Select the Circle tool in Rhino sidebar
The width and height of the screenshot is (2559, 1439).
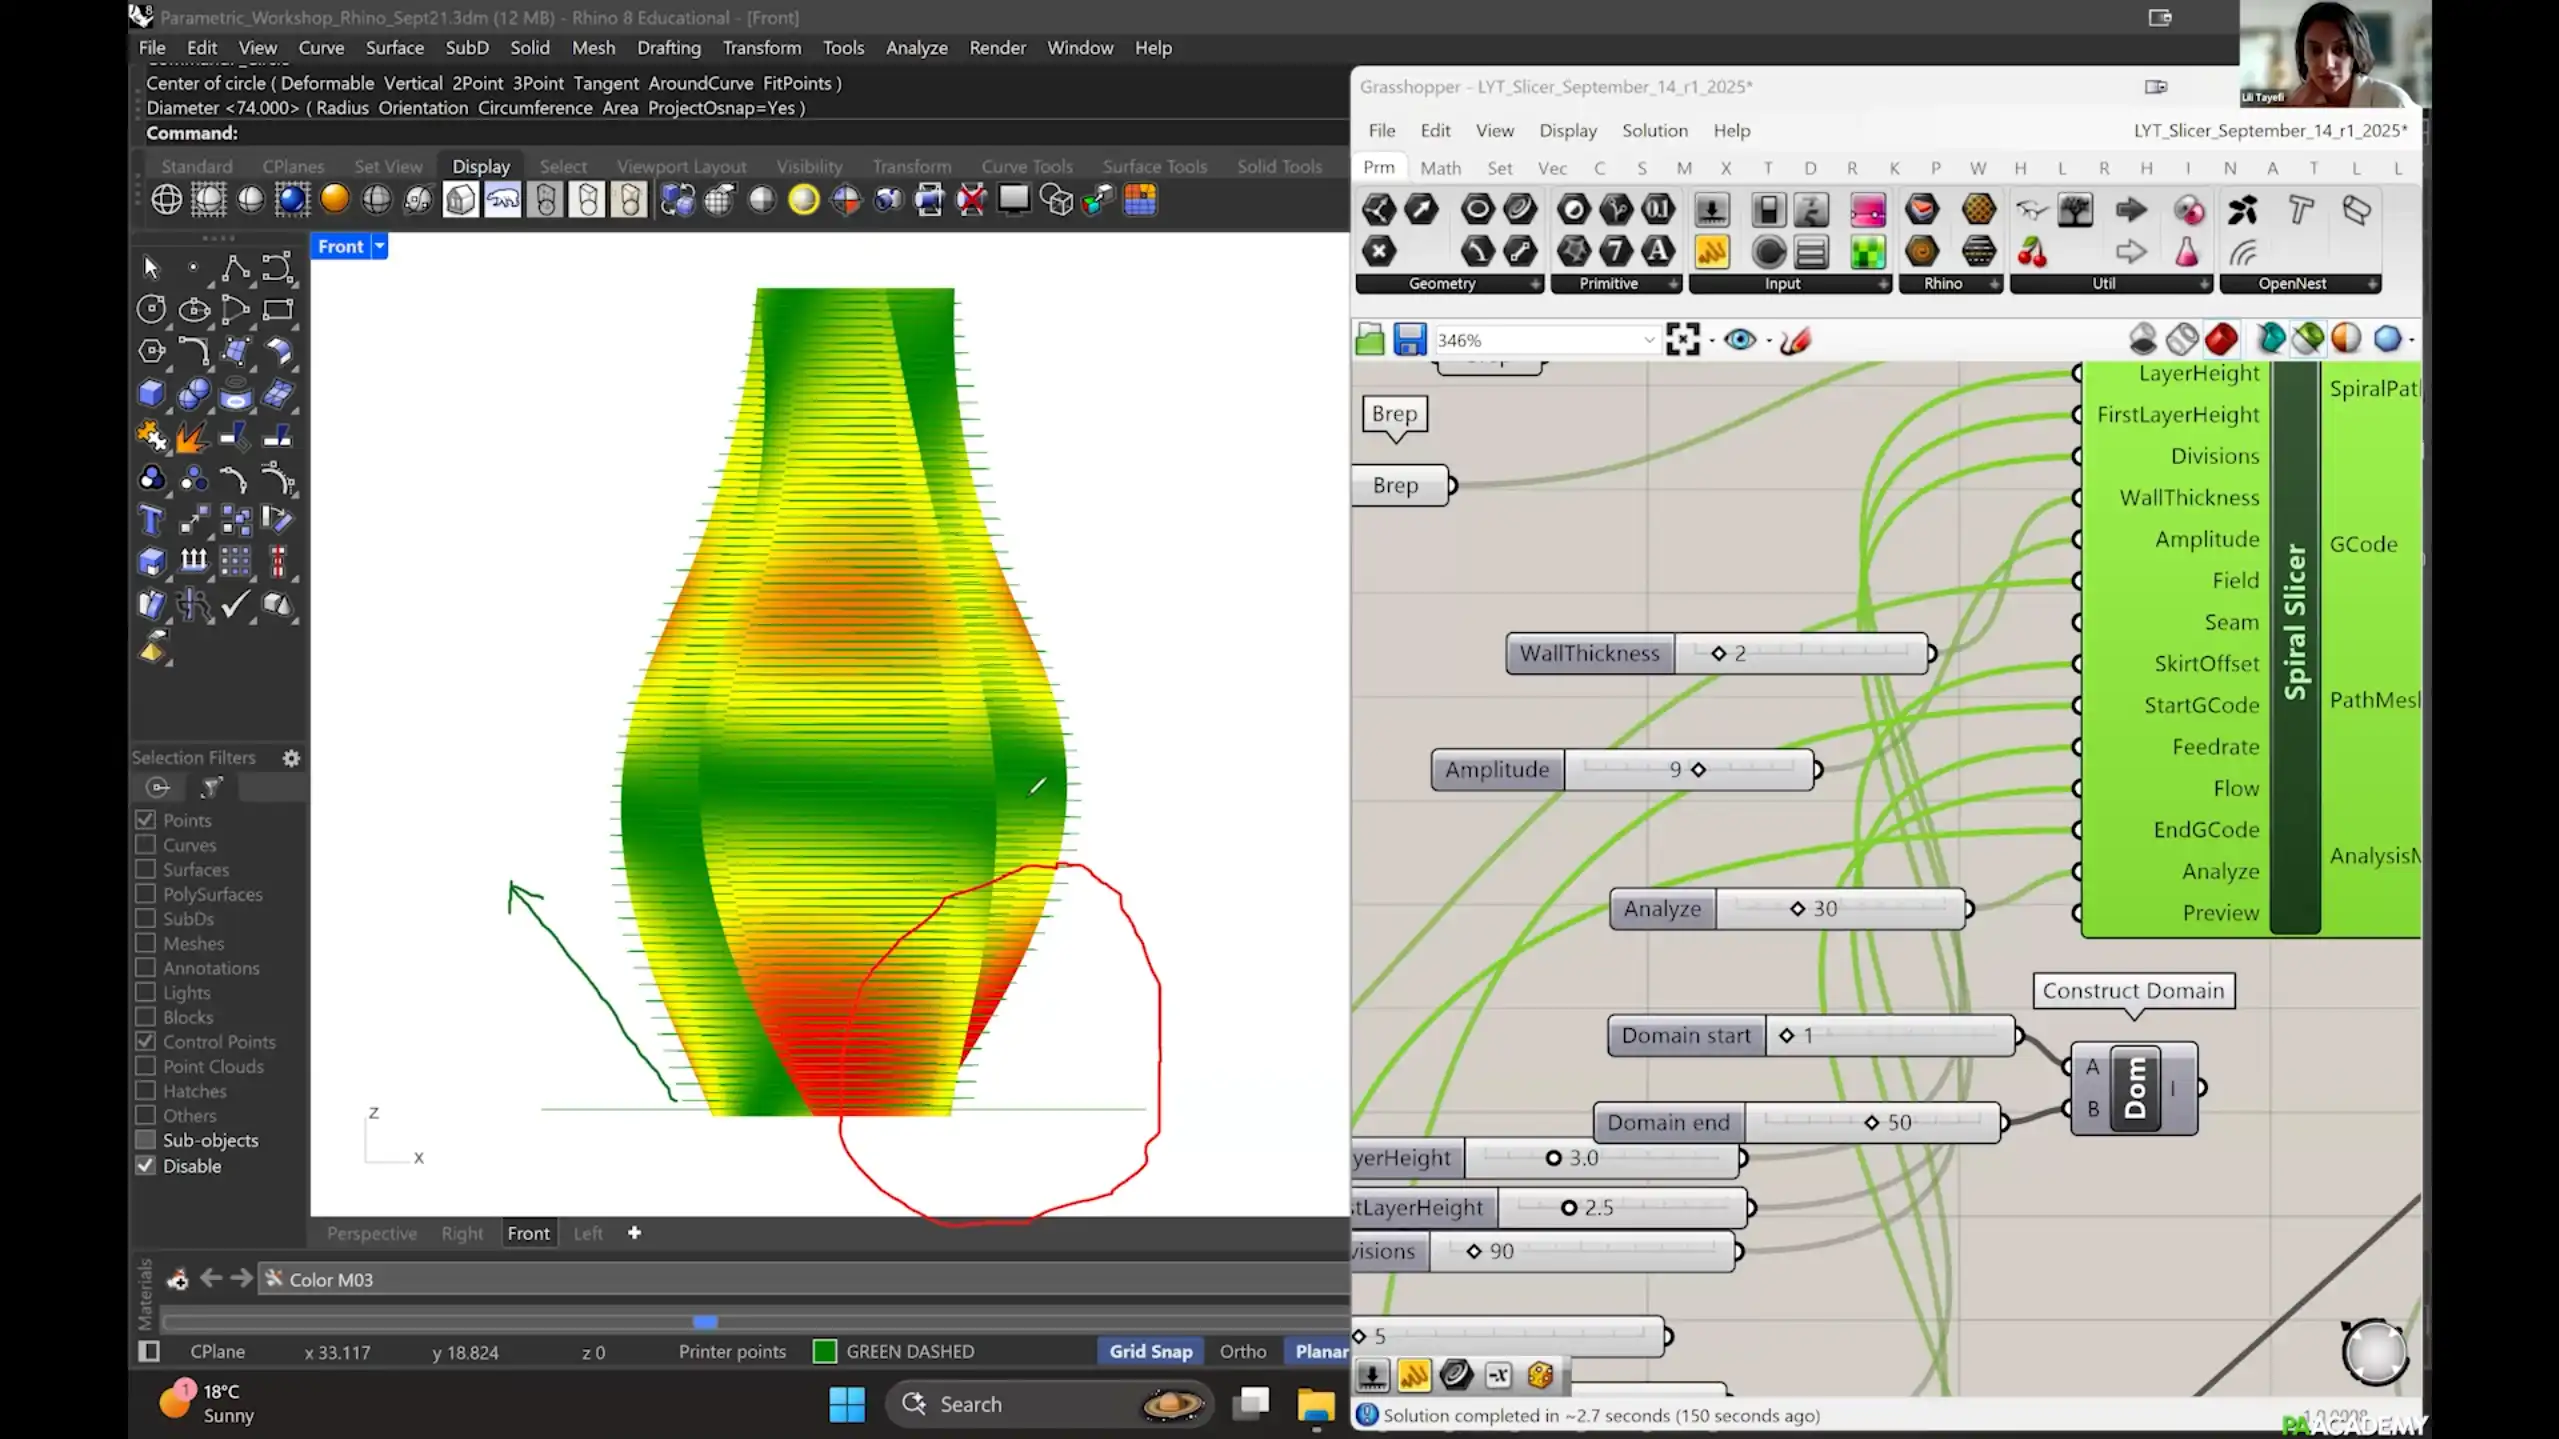151,310
